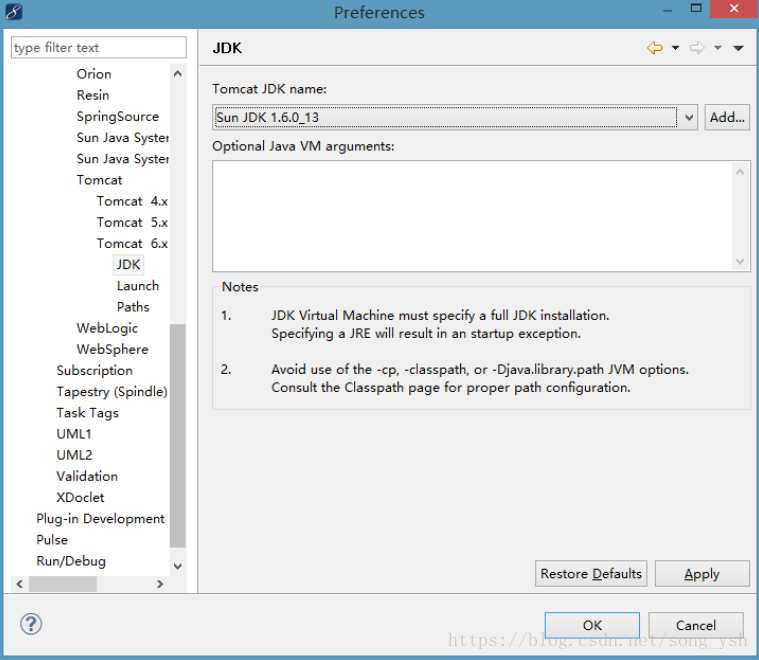Select SpringSource in the tree
This screenshot has width=759, height=660.
(x=118, y=117)
